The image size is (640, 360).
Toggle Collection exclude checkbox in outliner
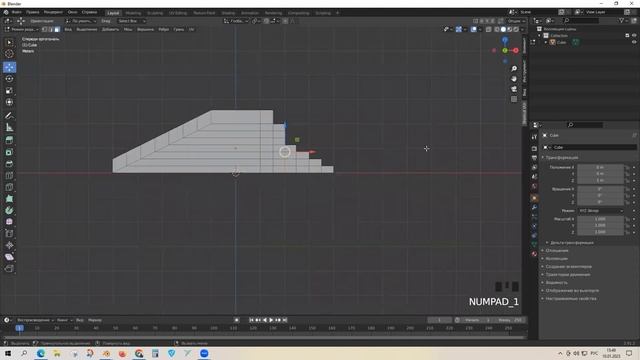pos(627,36)
